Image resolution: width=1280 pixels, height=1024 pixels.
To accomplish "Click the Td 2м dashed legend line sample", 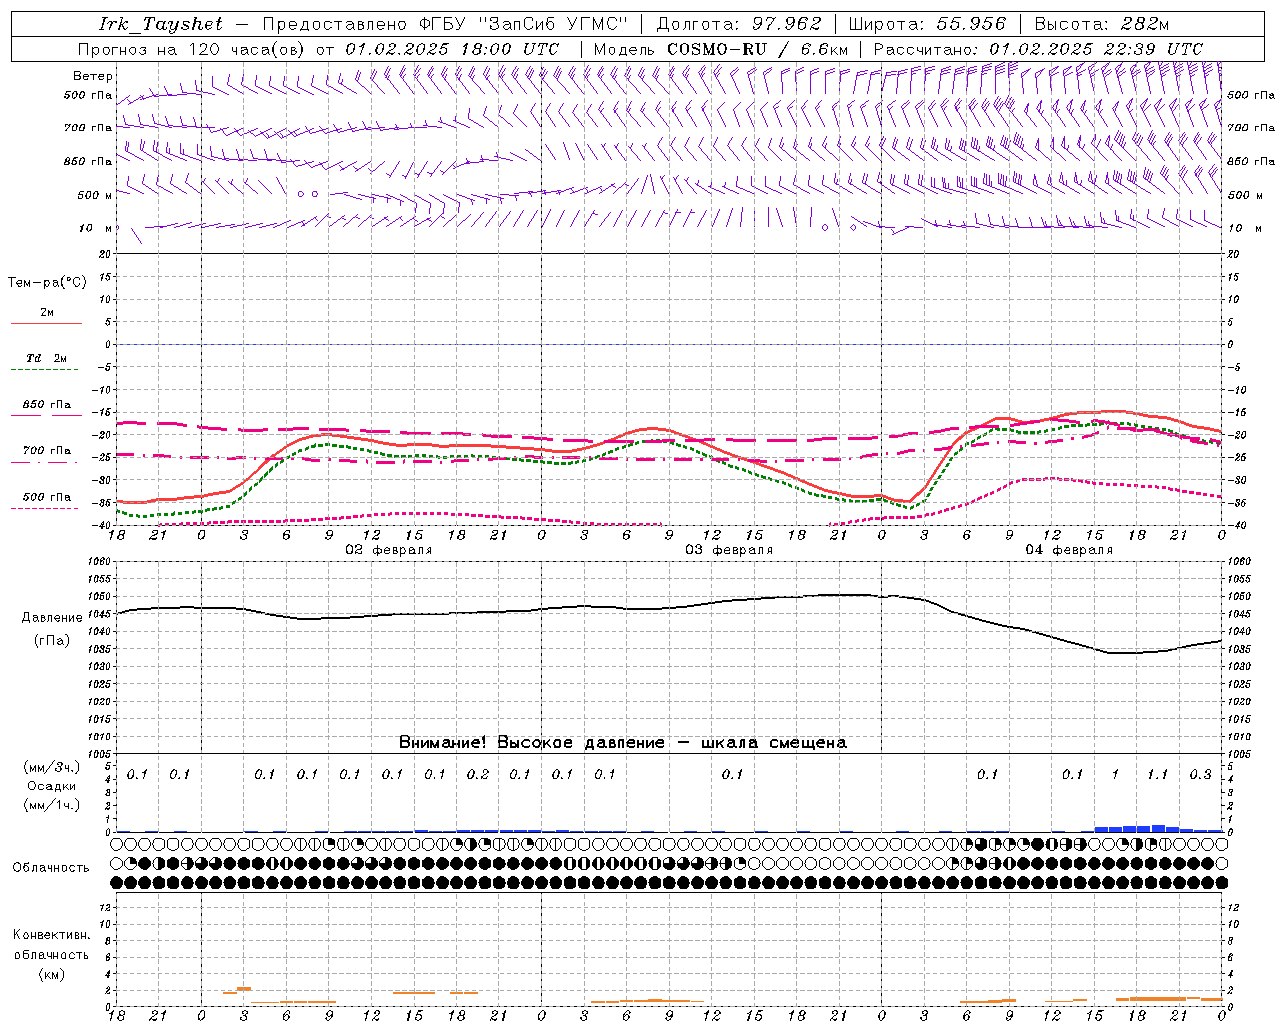I will pyautogui.click(x=45, y=370).
